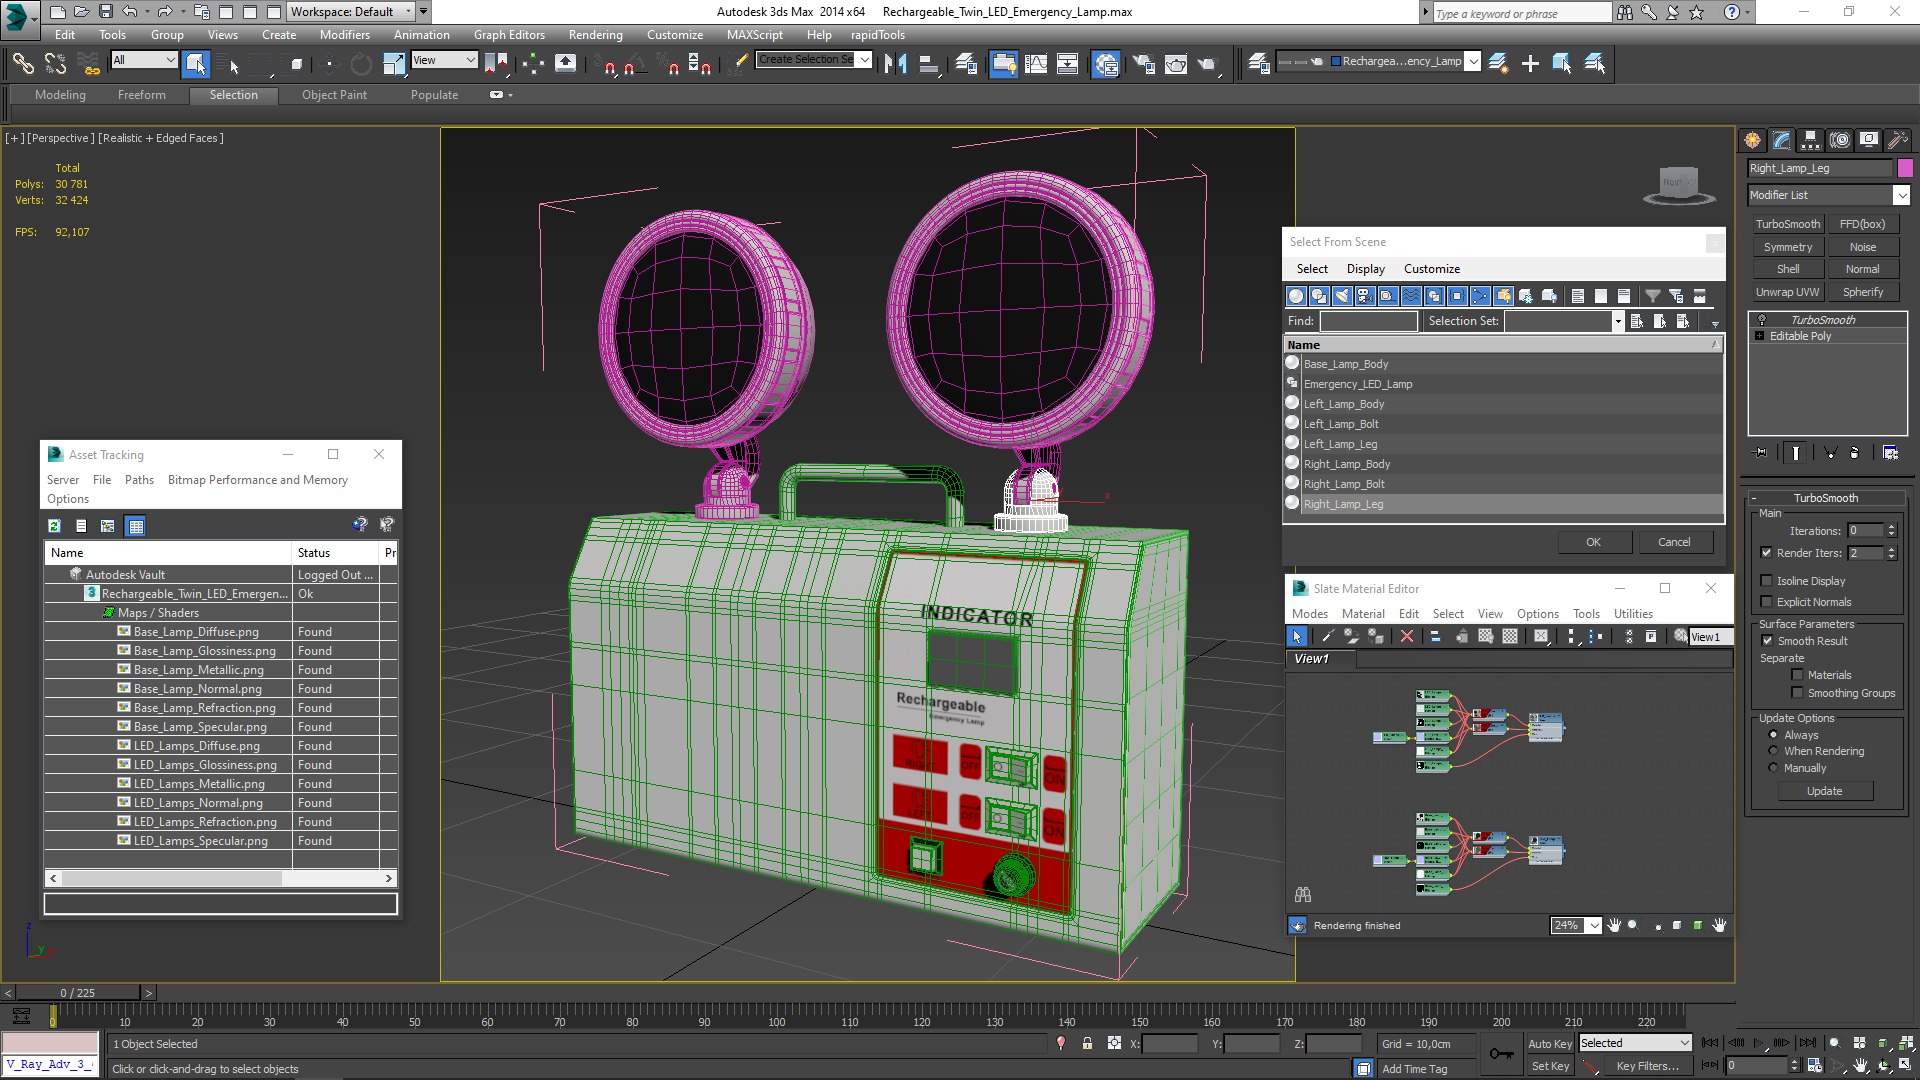Enable Separate by Smoothing Groups checkbox
The width and height of the screenshot is (1920, 1080).
click(1797, 693)
